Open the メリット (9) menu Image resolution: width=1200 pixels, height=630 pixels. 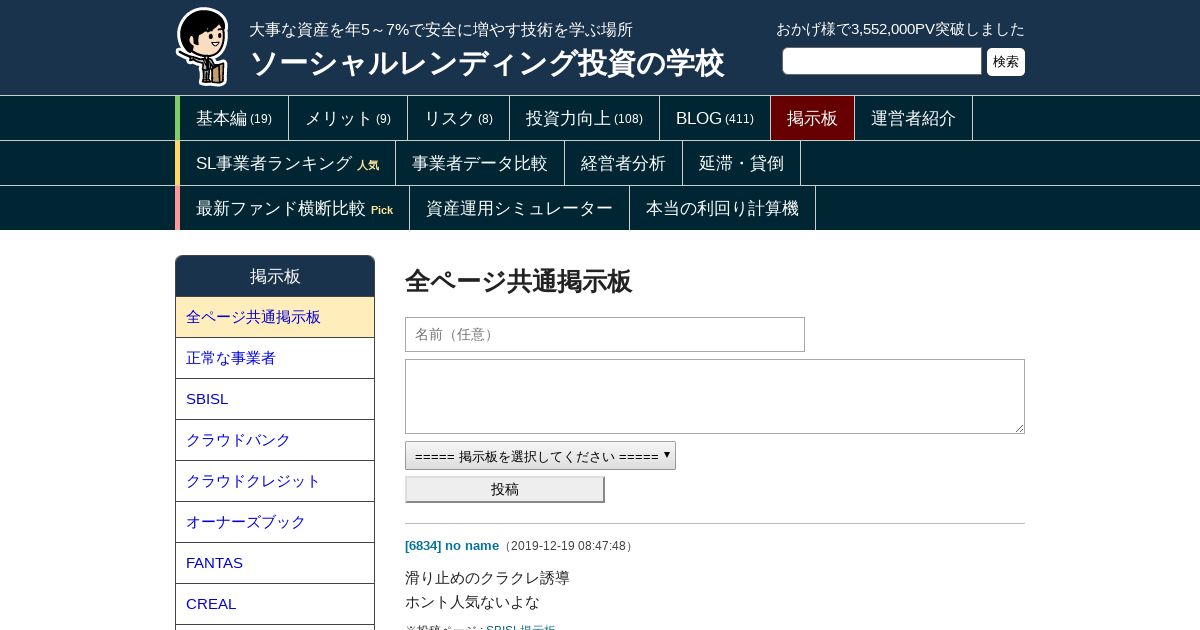pyautogui.click(x=348, y=118)
